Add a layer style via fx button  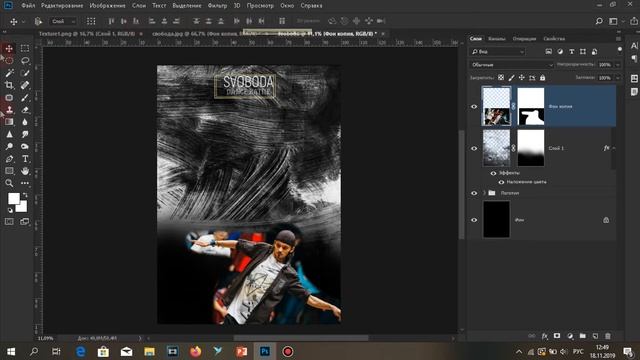(544, 336)
